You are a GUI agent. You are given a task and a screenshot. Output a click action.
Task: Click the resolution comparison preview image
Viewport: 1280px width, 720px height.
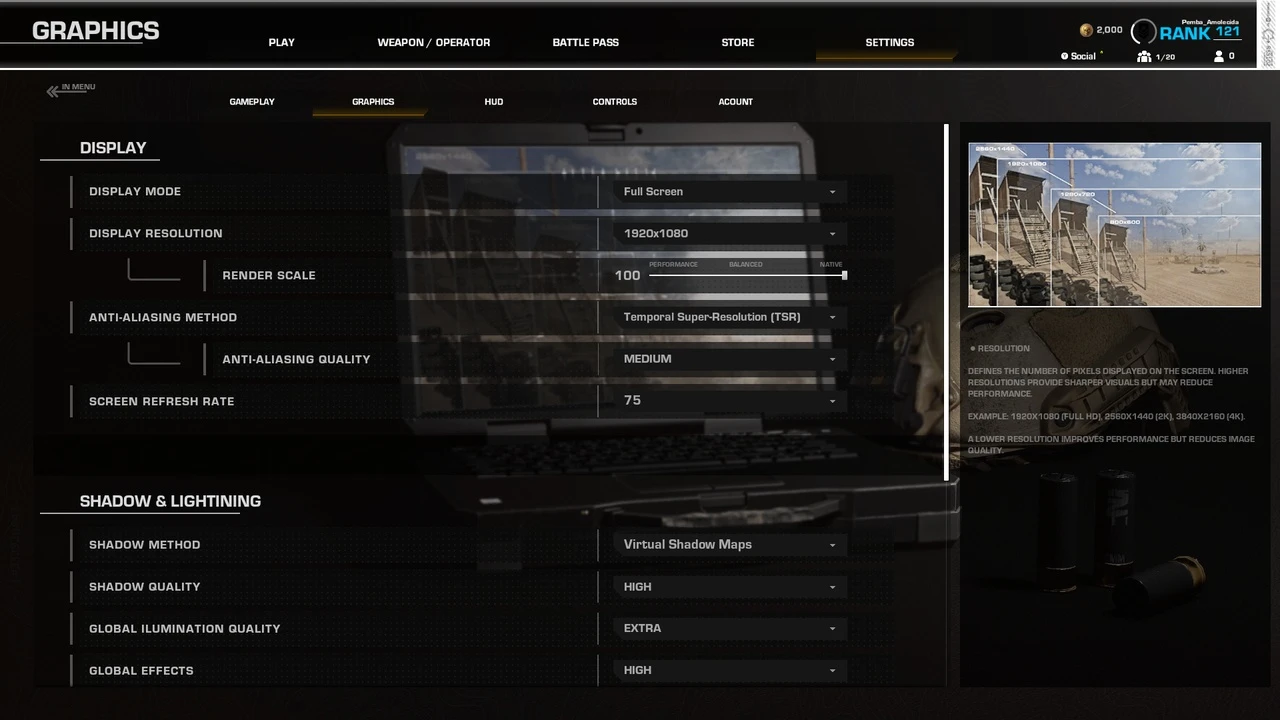tap(1114, 225)
